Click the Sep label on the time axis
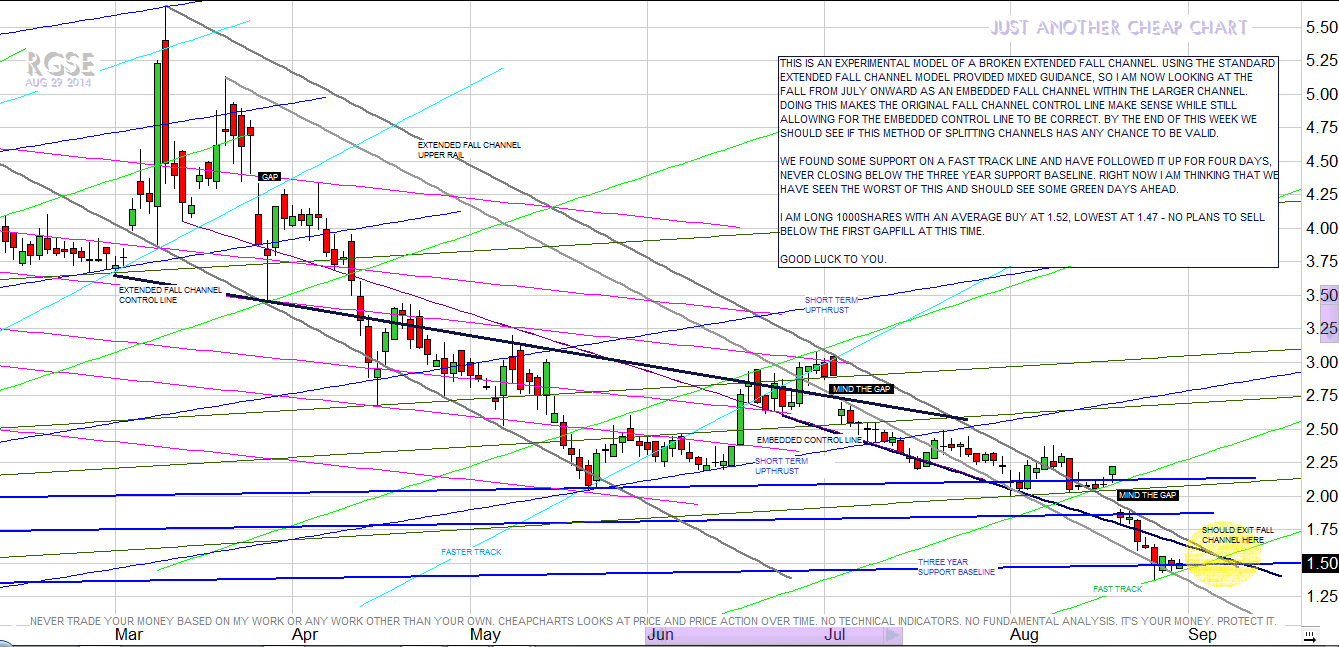This screenshot has height=647, width=1339. point(1201,635)
